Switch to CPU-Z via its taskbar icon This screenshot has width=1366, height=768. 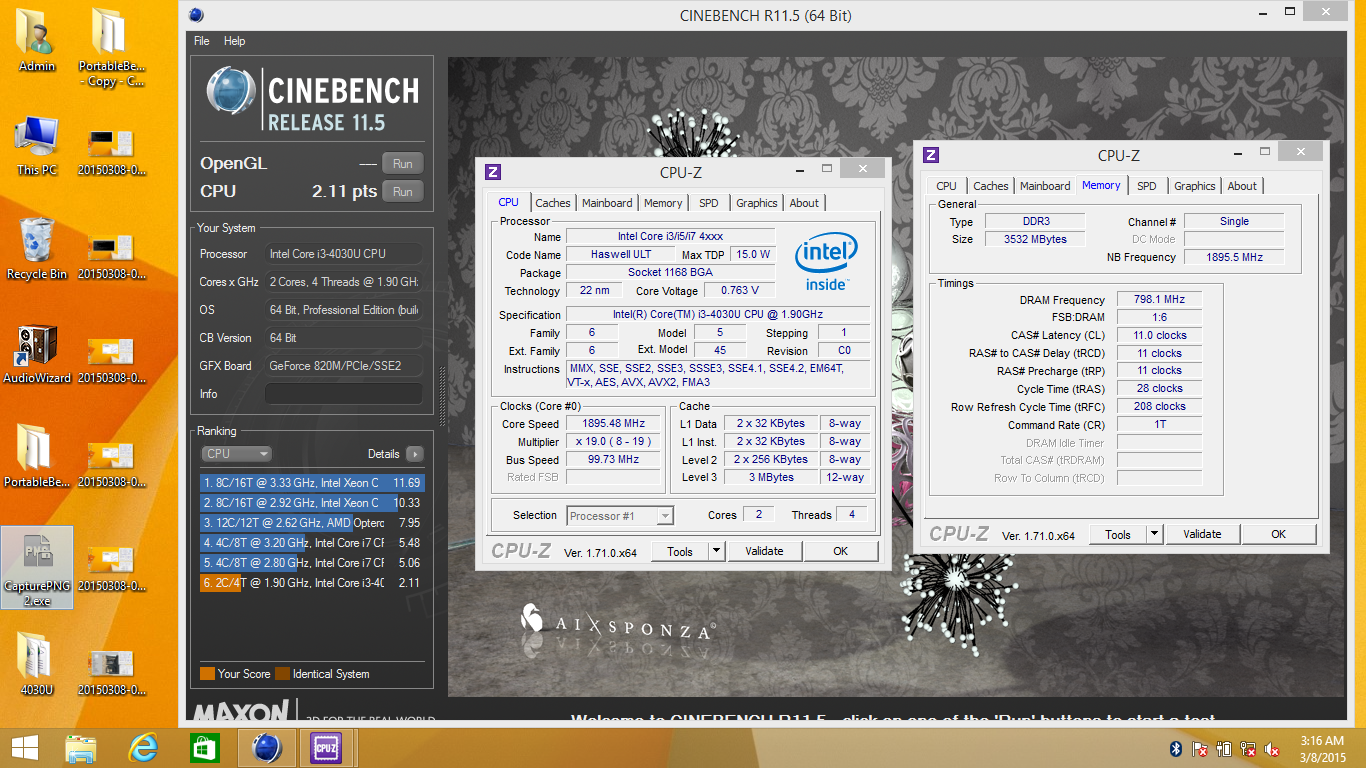pos(327,748)
